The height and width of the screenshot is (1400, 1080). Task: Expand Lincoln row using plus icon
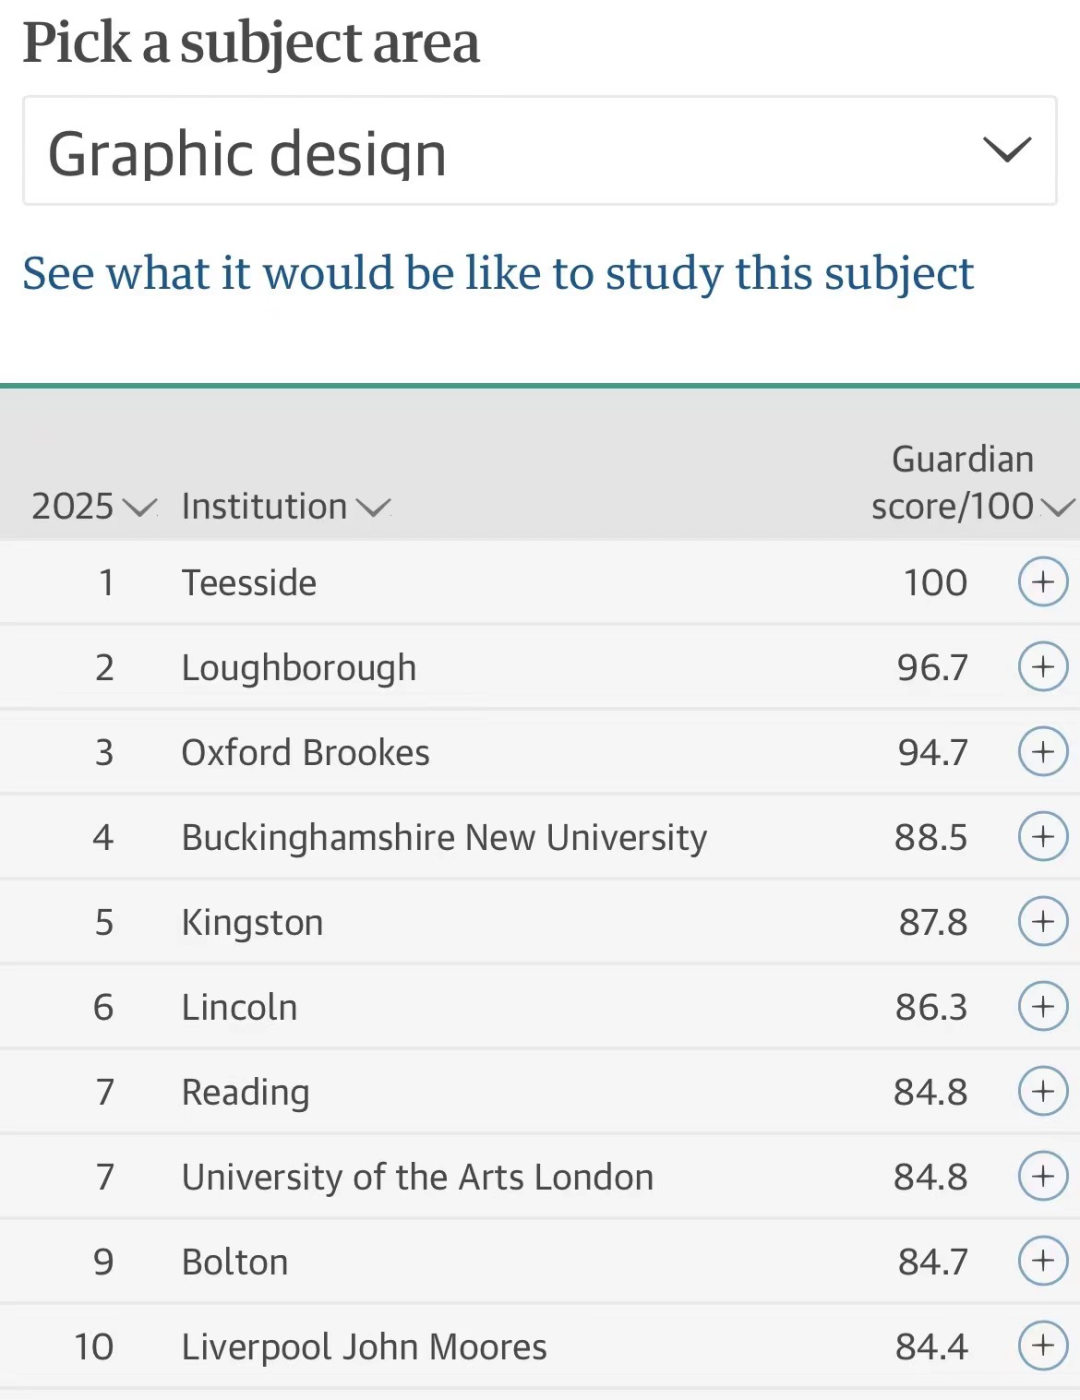(x=1043, y=1007)
